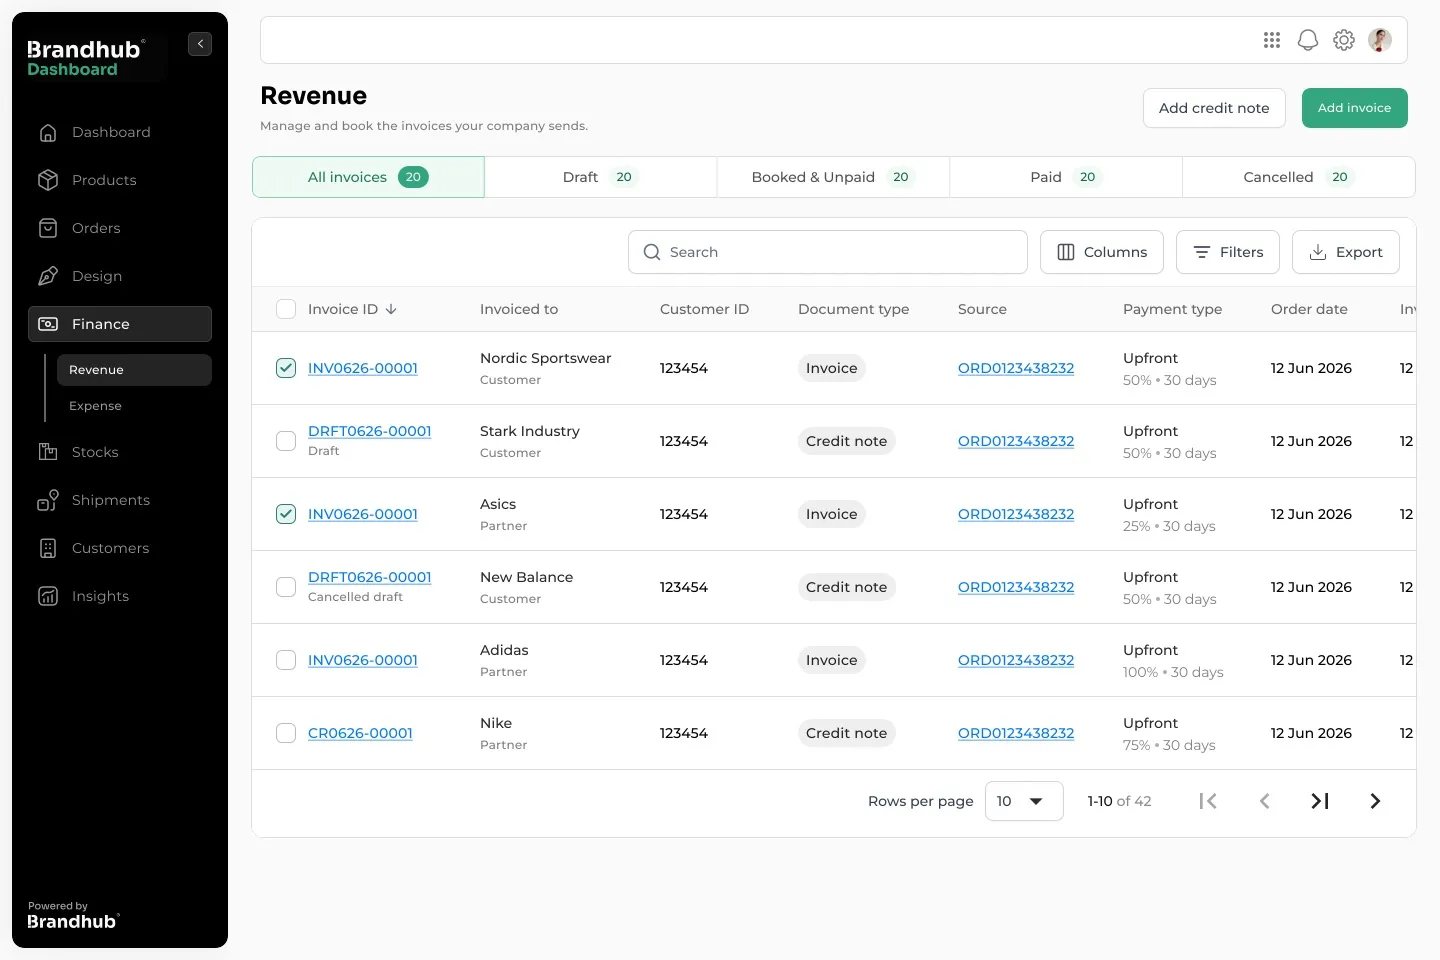Click the Add invoice button
This screenshot has width=1440, height=960.
click(x=1355, y=108)
